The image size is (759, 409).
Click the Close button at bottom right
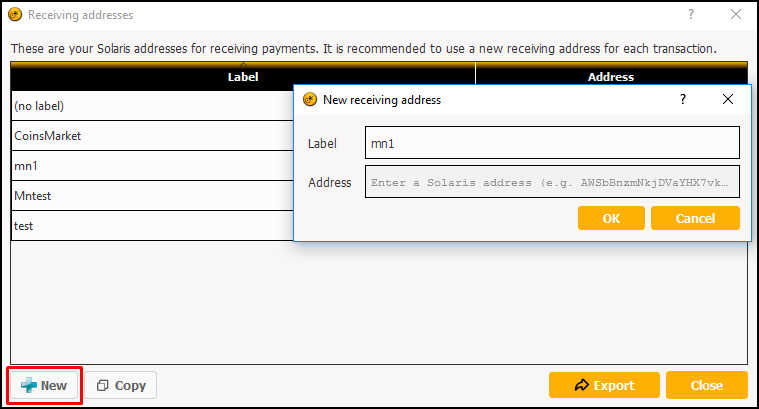pos(707,385)
